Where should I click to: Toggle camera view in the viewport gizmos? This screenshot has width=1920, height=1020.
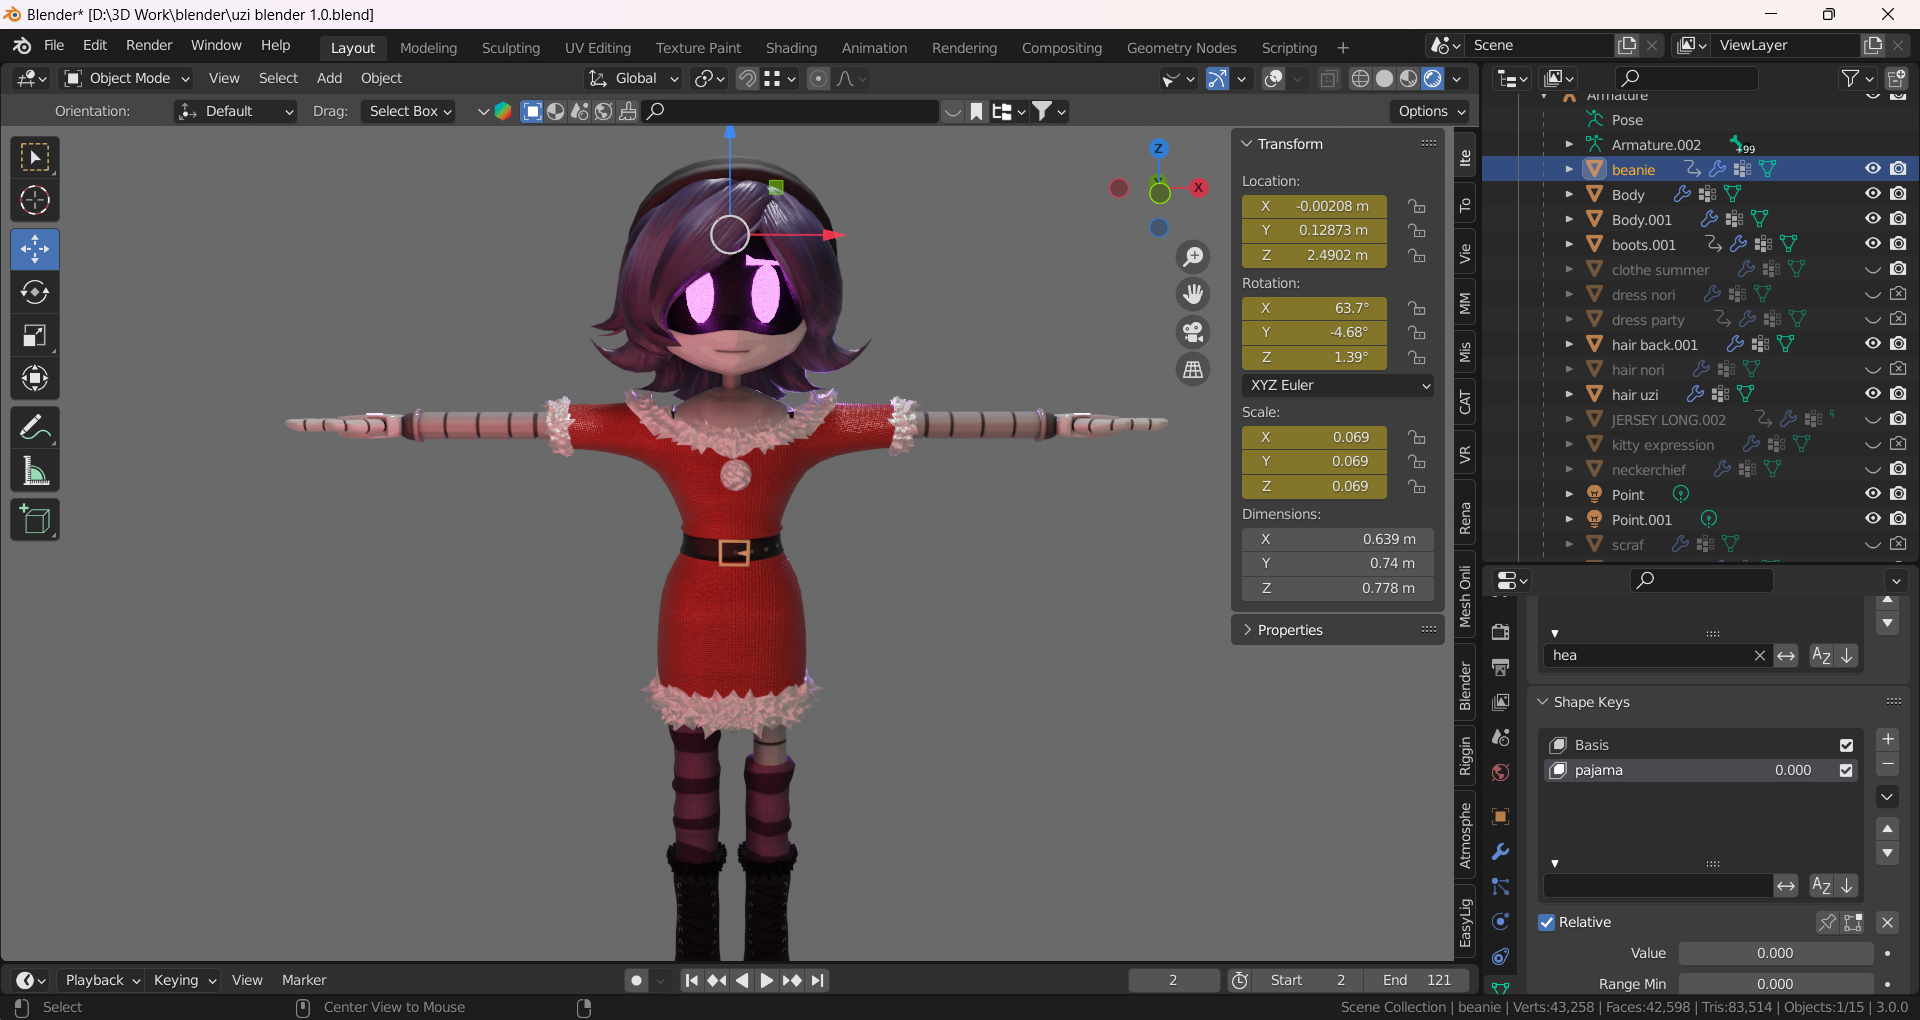point(1194,331)
